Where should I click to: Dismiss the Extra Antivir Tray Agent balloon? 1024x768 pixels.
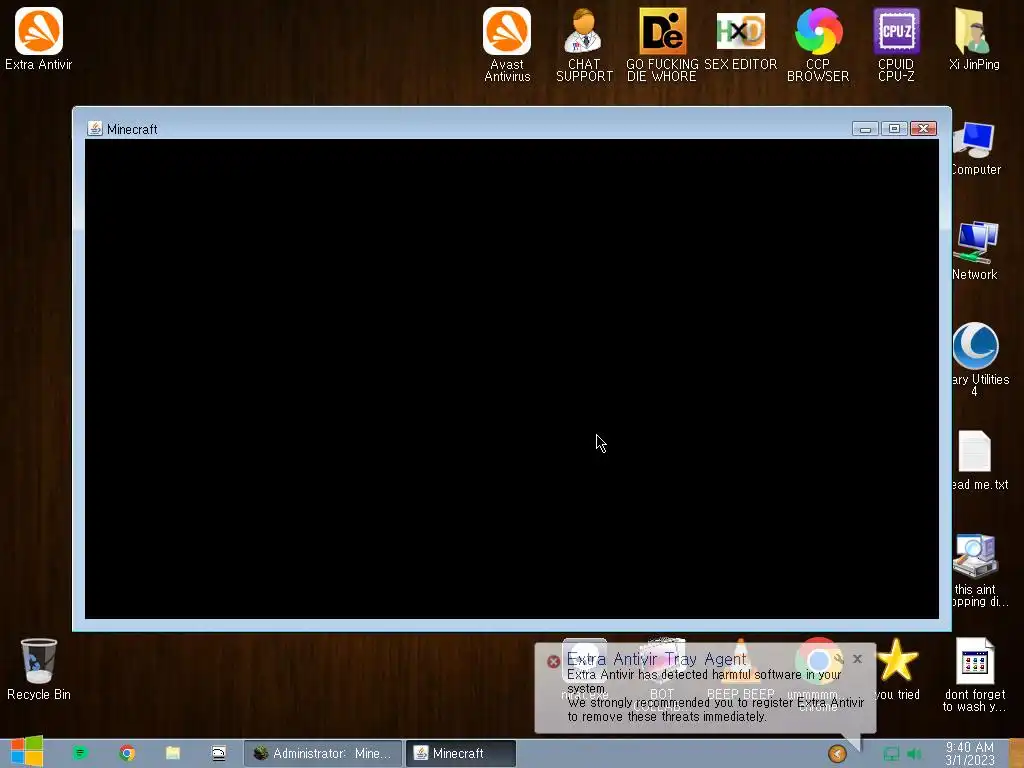point(857,659)
